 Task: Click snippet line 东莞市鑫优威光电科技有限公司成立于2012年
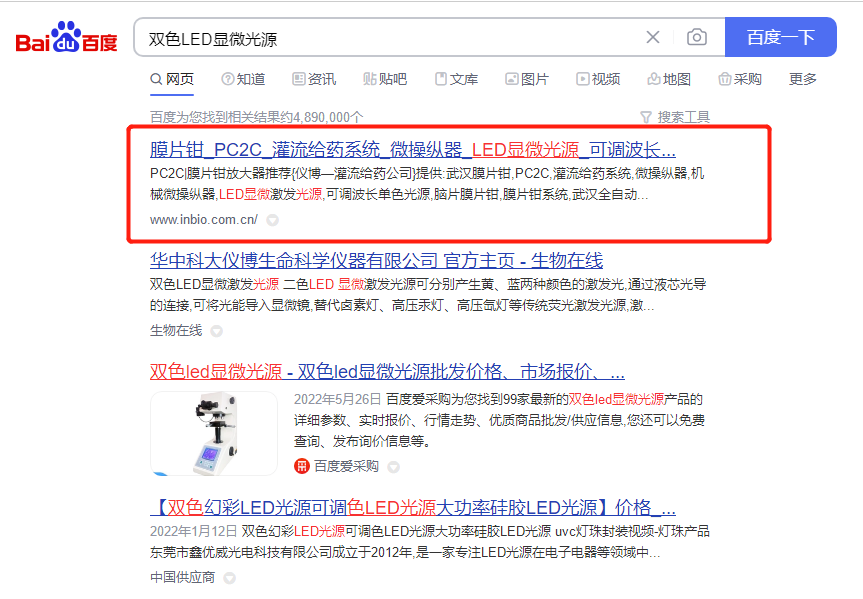tap(405, 552)
